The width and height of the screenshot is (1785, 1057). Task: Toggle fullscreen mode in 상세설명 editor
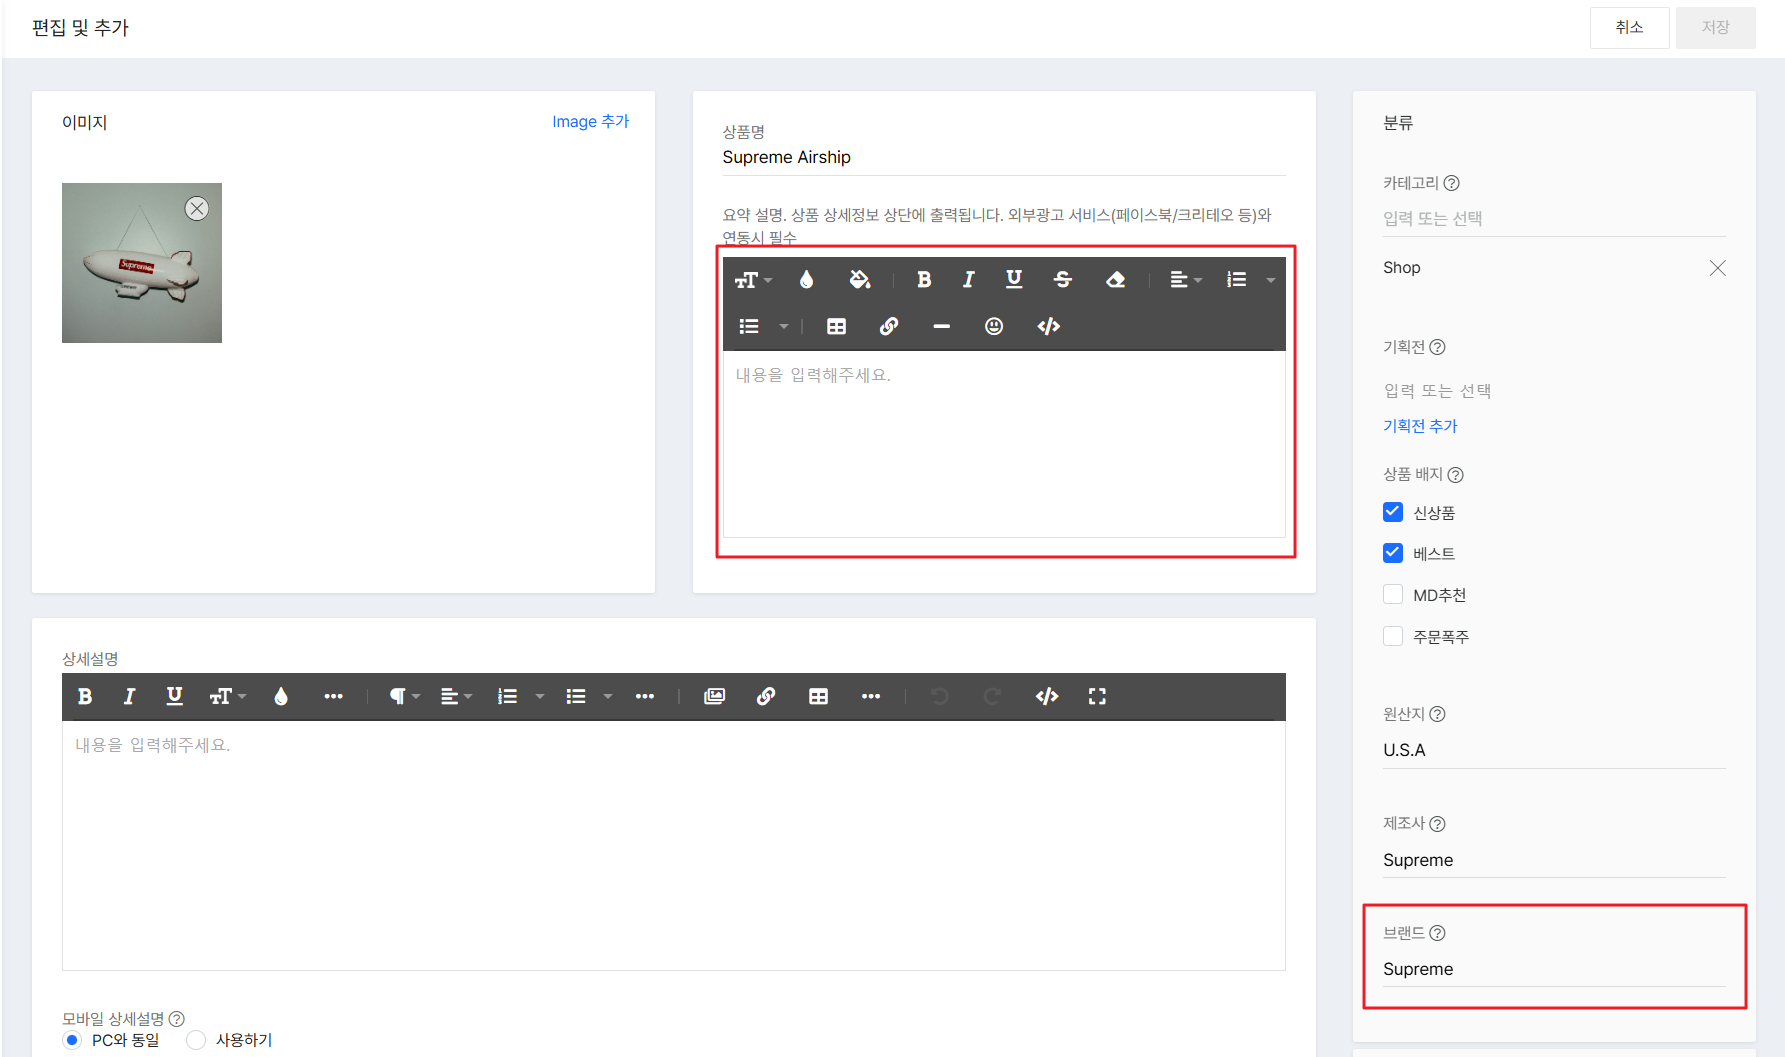point(1097,696)
